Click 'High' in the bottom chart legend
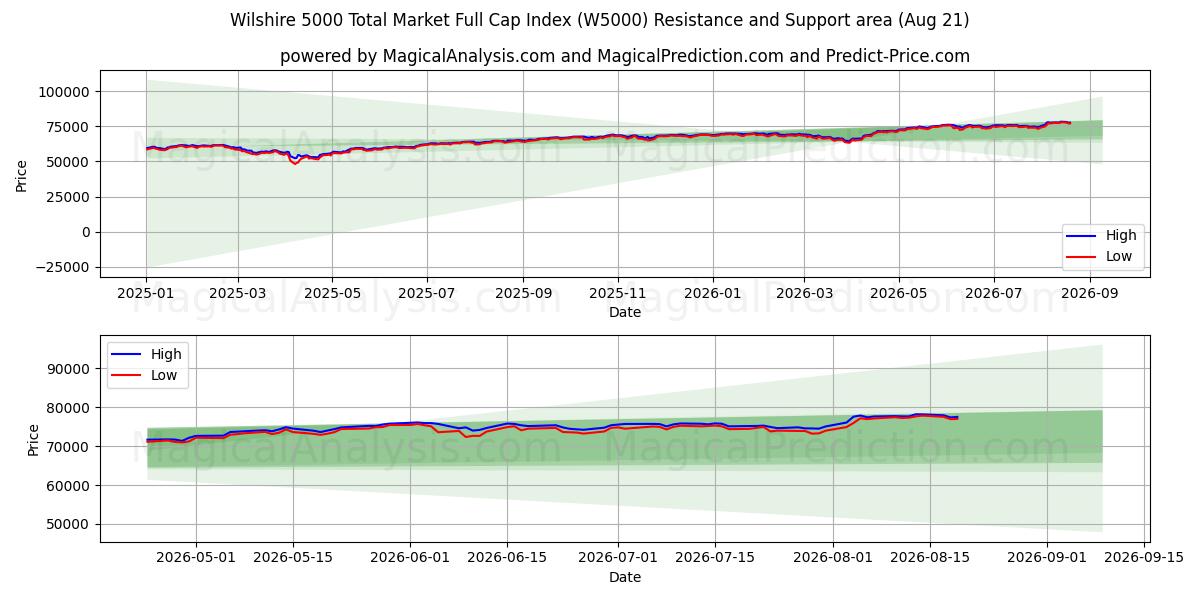The image size is (1200, 600). click(166, 354)
